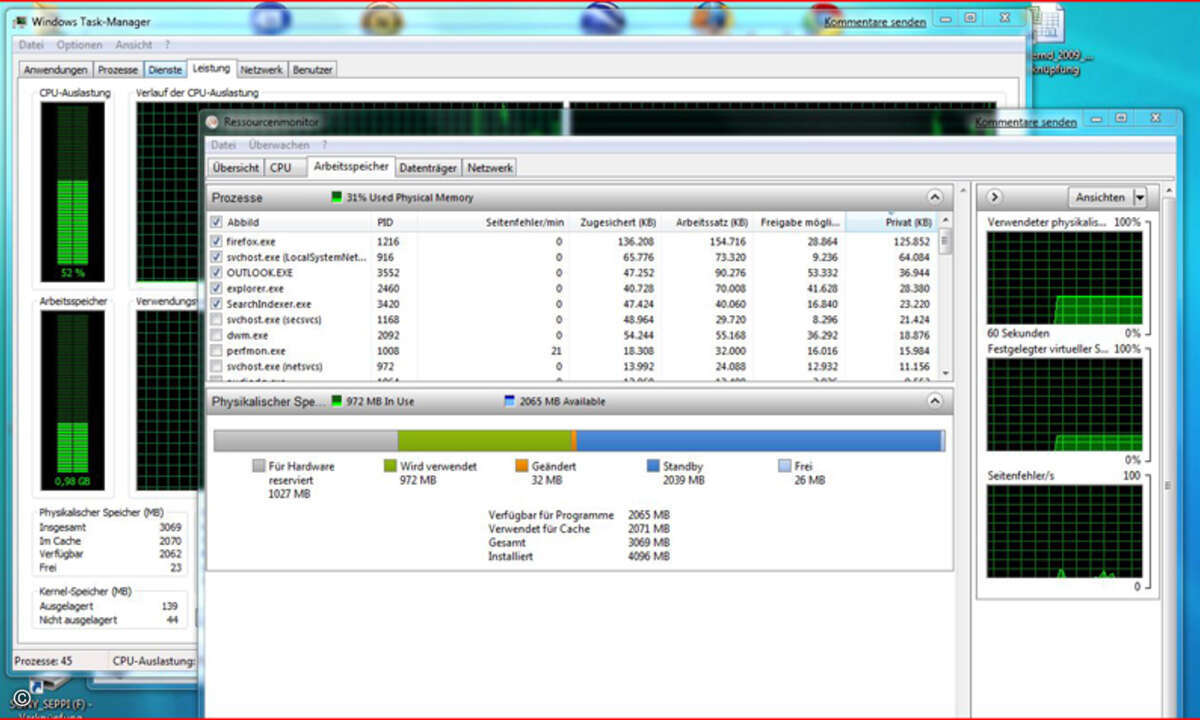This screenshot has height=720, width=1200.
Task: Sort by the PID column header
Action: (x=394, y=222)
